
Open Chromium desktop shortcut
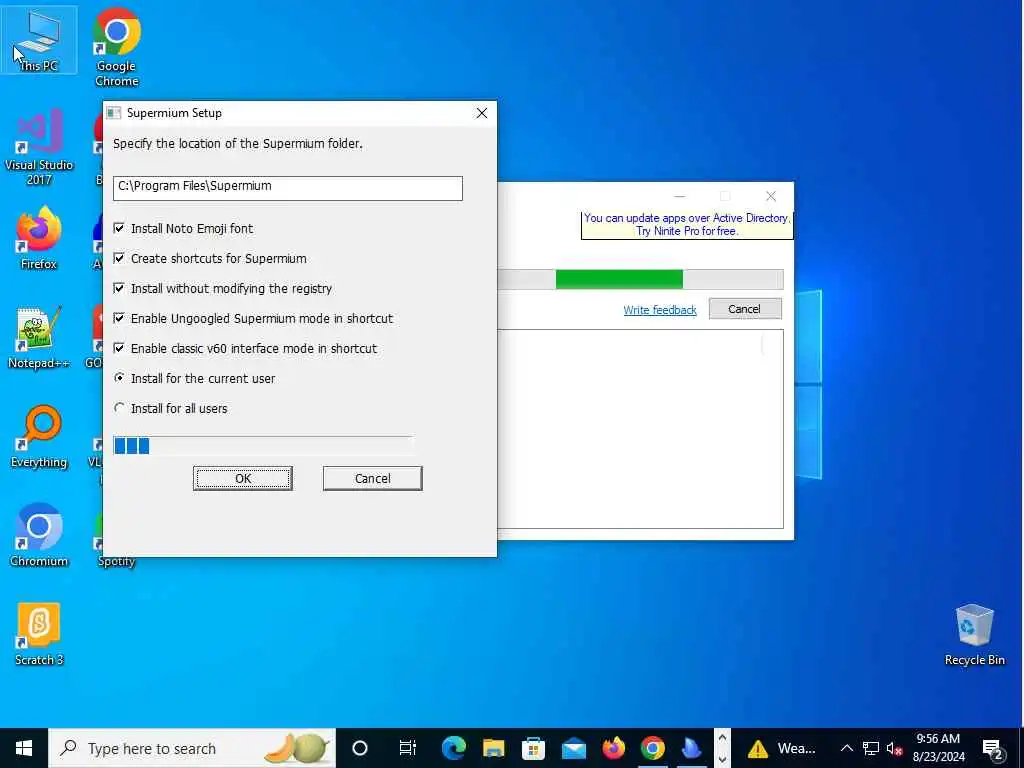pyautogui.click(x=39, y=536)
